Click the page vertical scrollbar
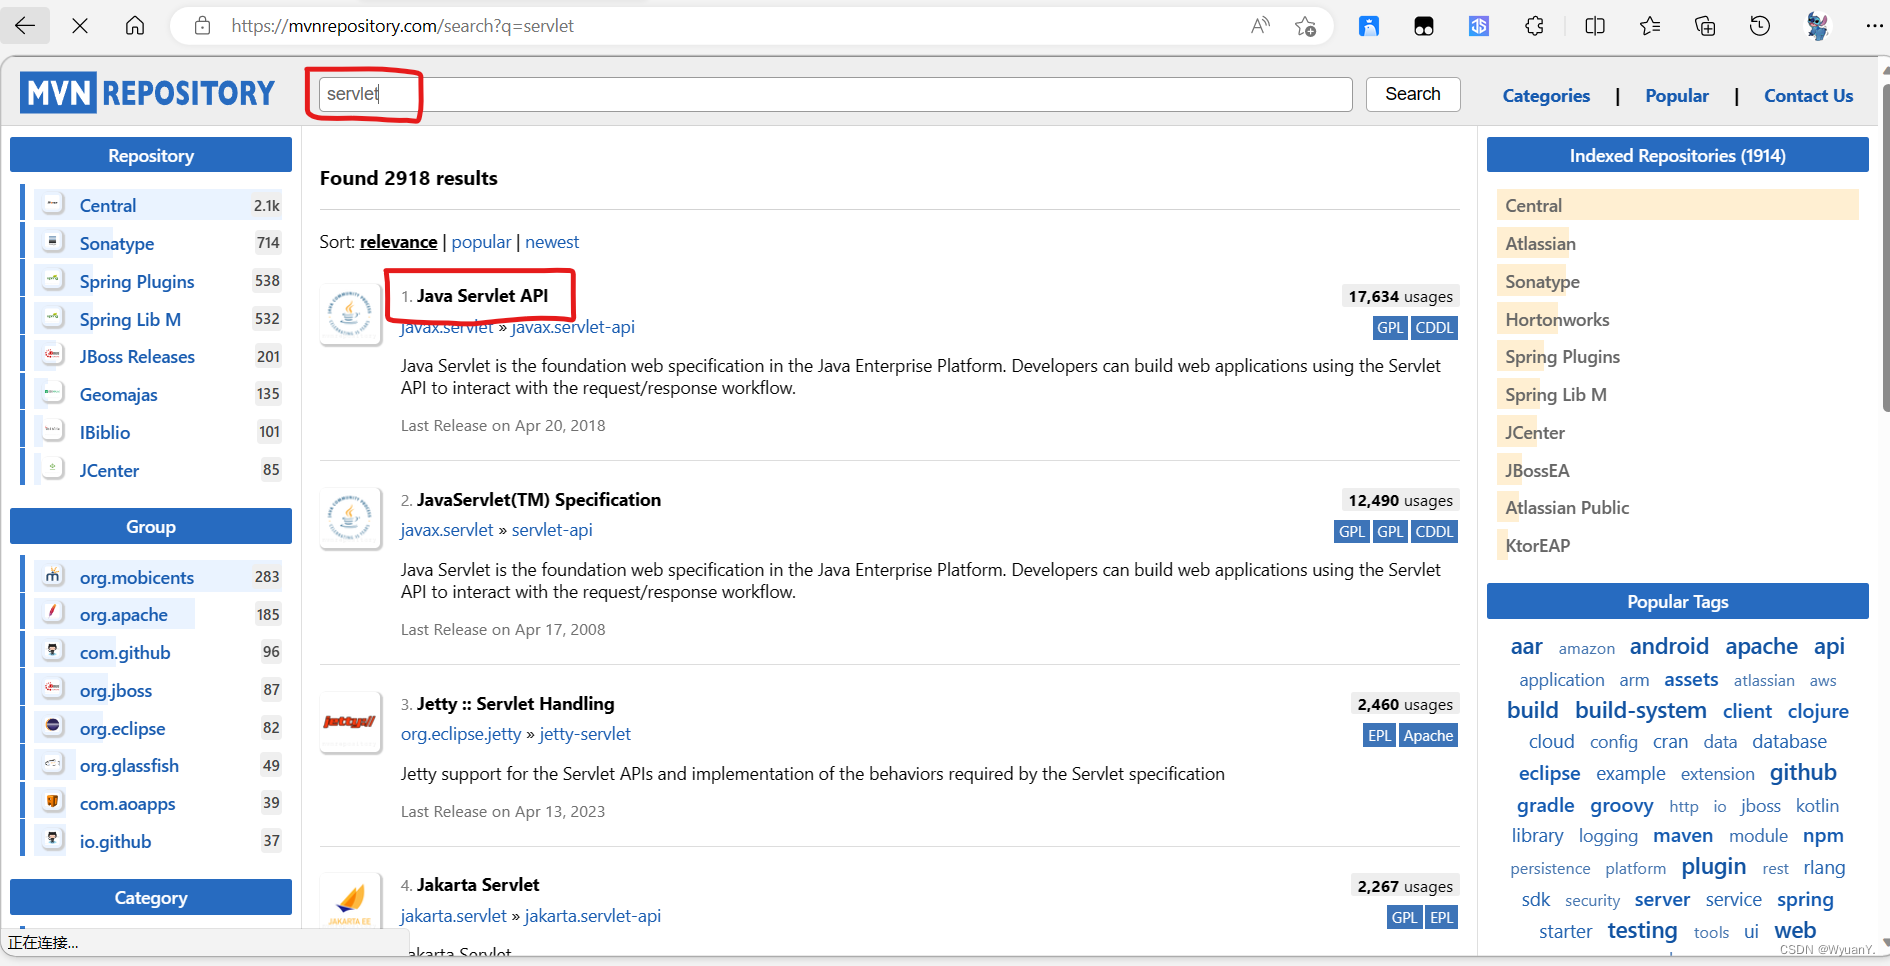The image size is (1890, 966). (1884, 250)
